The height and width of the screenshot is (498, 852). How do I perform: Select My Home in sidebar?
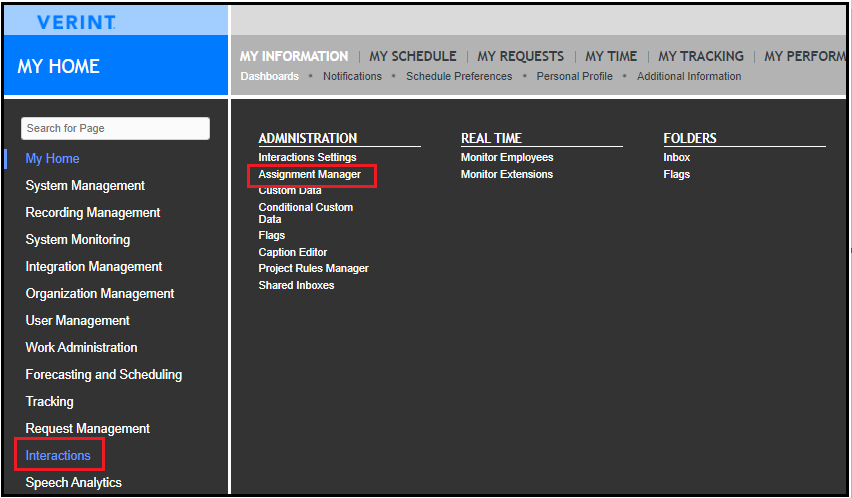click(x=52, y=159)
